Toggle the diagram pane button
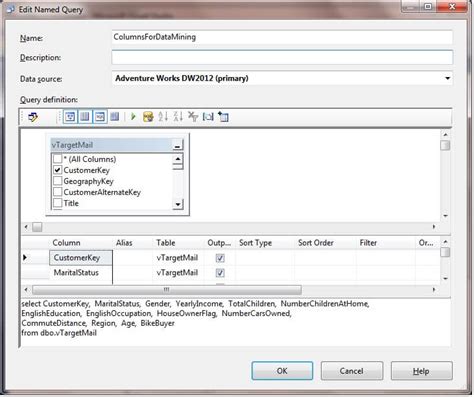Viewport: 474px width, 397px height. 70,117
